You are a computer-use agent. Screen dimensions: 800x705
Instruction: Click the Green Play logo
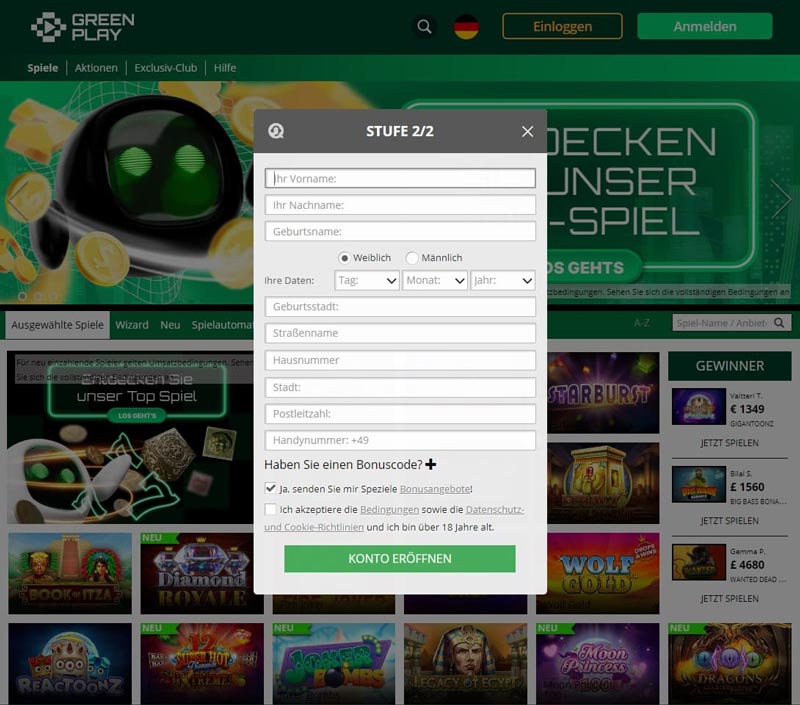[x=83, y=27]
